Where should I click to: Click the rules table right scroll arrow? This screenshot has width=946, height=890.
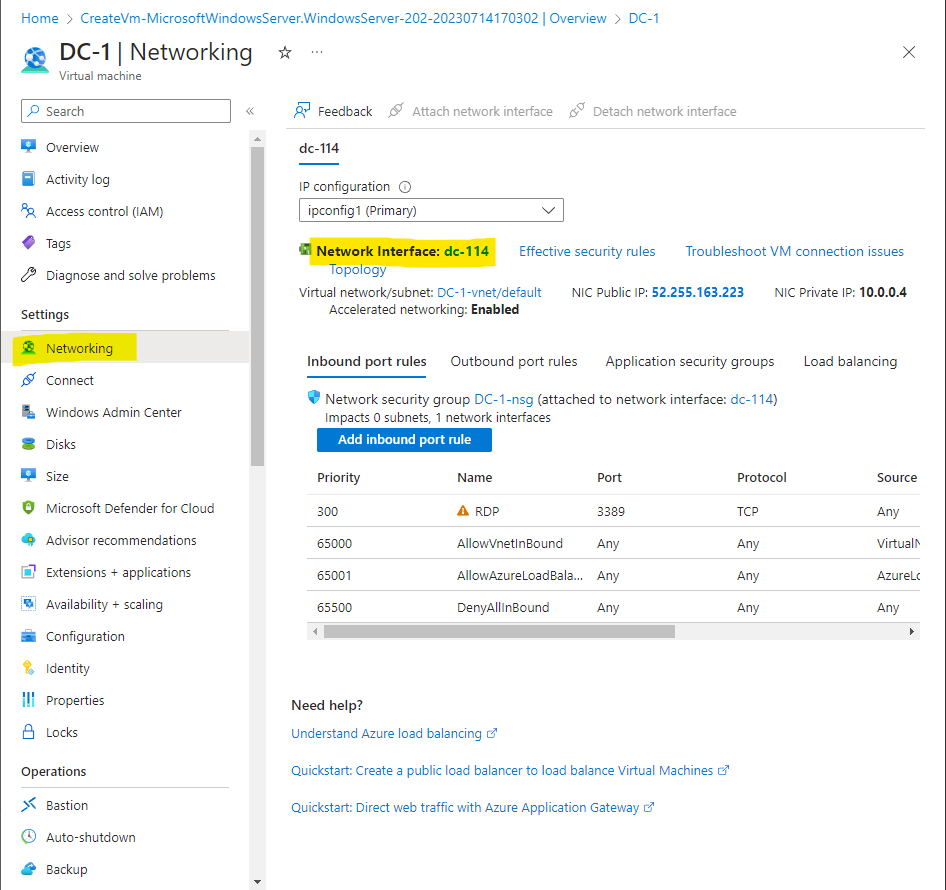pyautogui.click(x=912, y=631)
